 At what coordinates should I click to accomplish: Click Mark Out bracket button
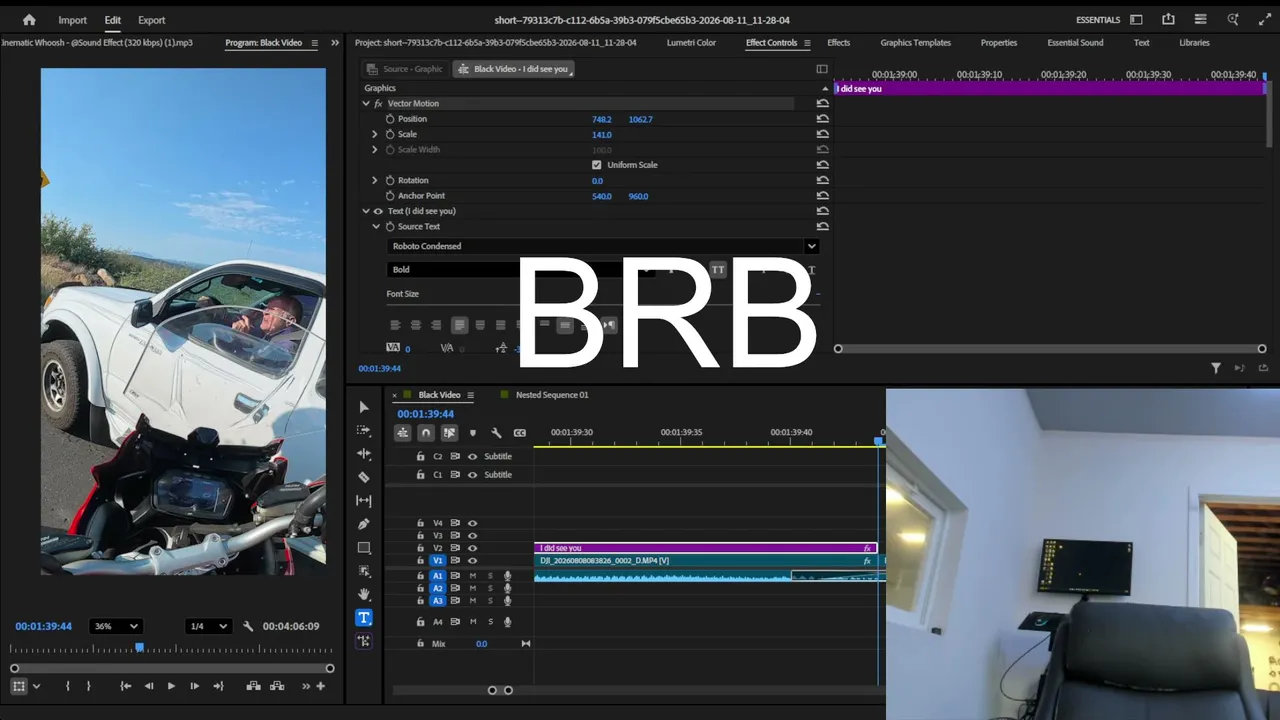pyautogui.click(x=88, y=686)
